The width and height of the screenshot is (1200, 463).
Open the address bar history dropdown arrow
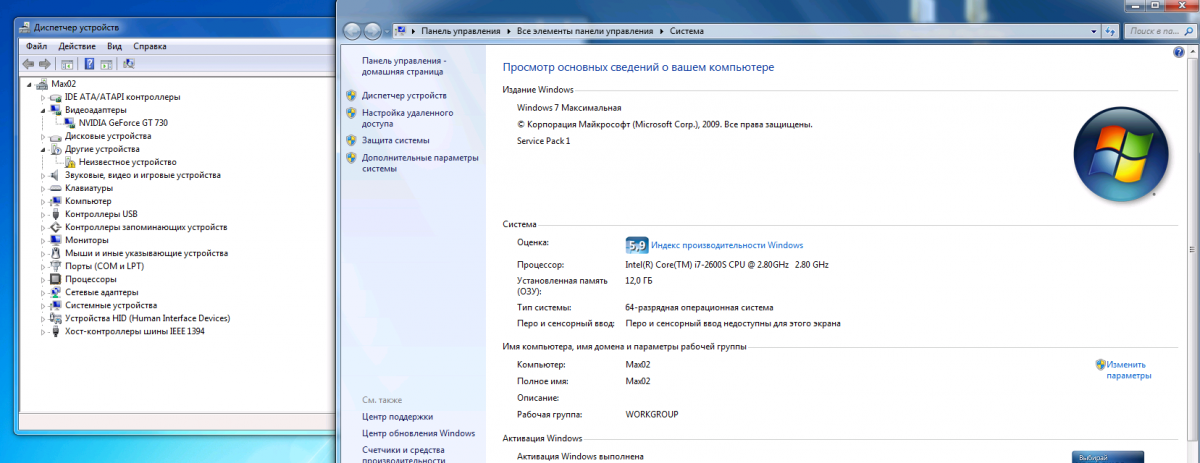point(1093,31)
